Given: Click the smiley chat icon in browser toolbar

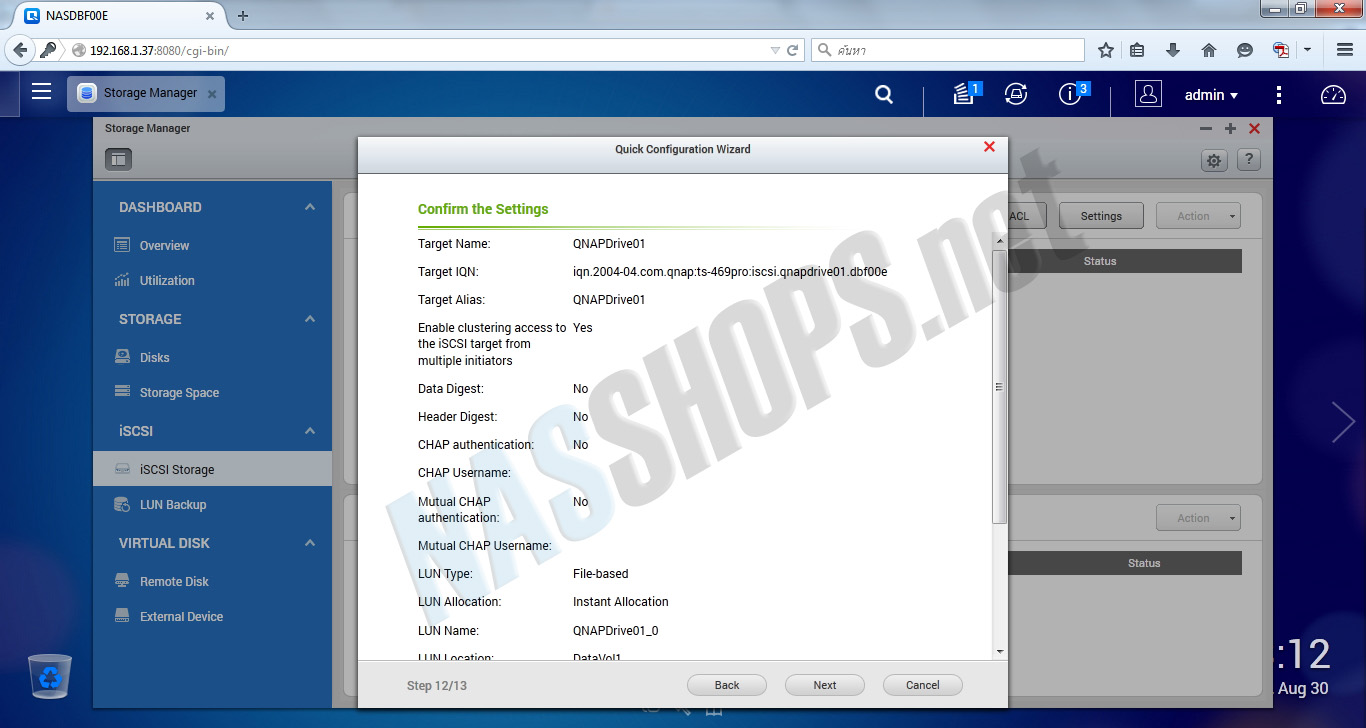Looking at the screenshot, I should click(x=1245, y=50).
